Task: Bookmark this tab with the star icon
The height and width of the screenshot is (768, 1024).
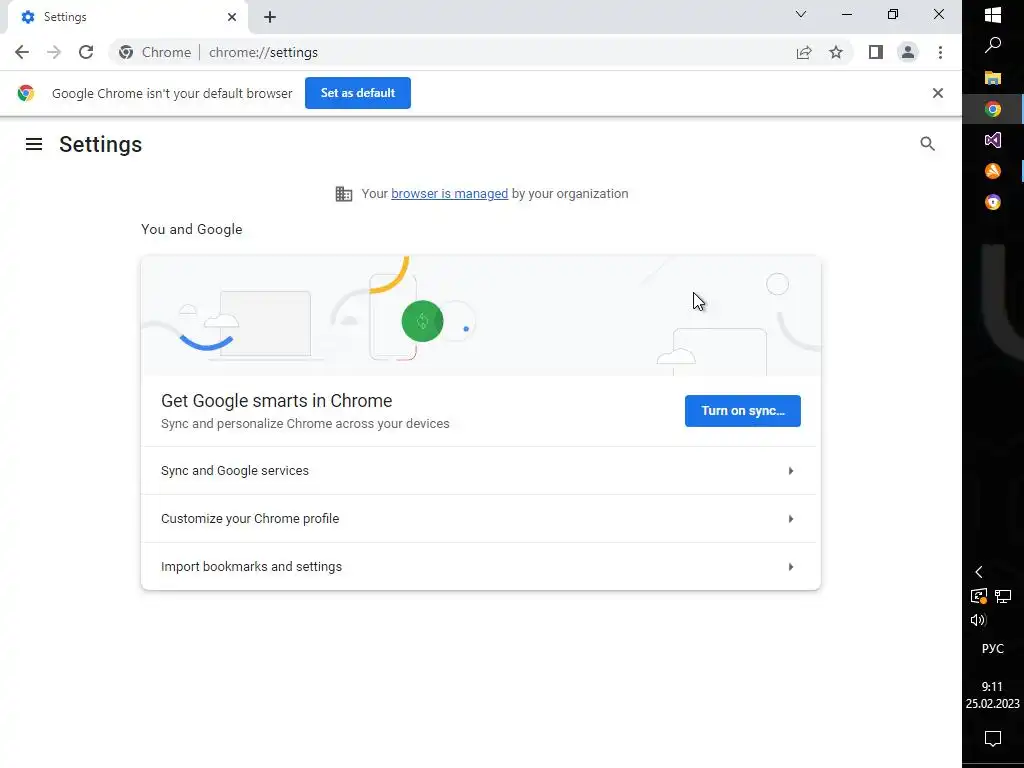Action: coord(836,53)
